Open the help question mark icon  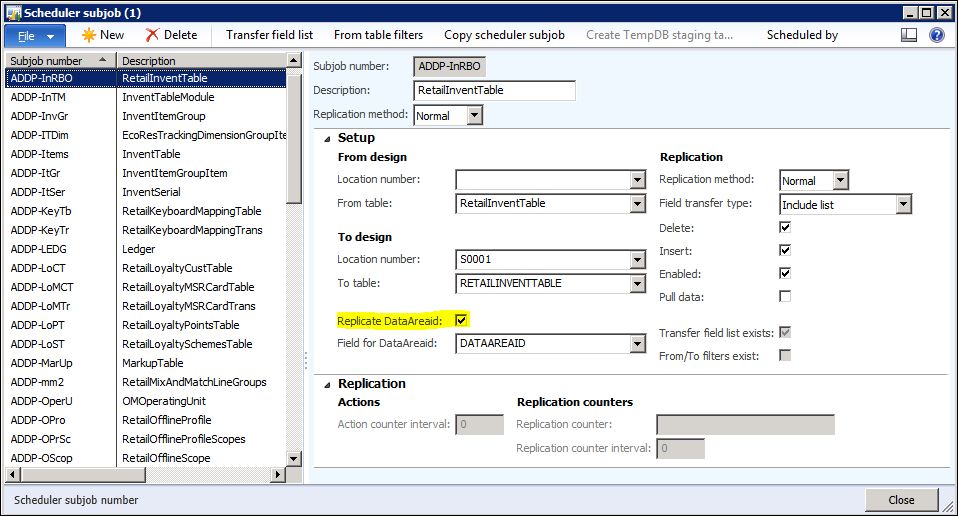(x=937, y=35)
